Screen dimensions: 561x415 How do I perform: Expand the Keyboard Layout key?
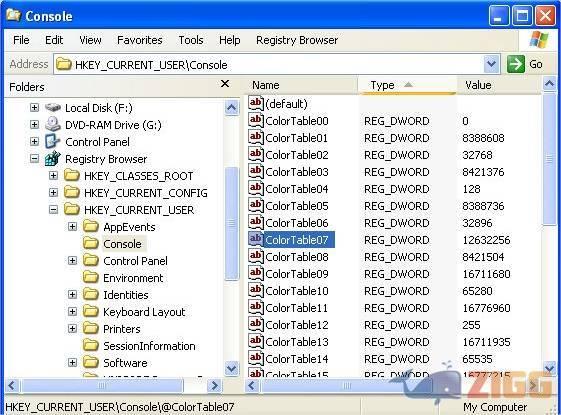[72, 312]
